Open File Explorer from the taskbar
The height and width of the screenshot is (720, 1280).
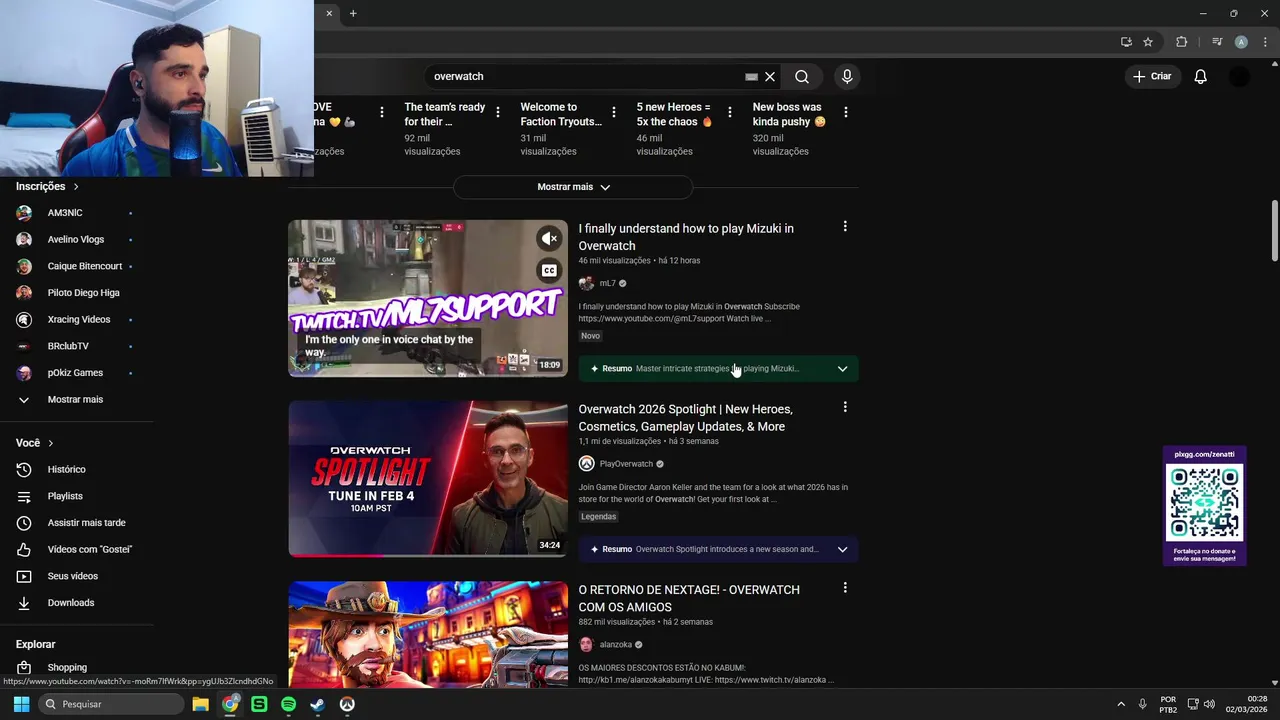(x=200, y=704)
